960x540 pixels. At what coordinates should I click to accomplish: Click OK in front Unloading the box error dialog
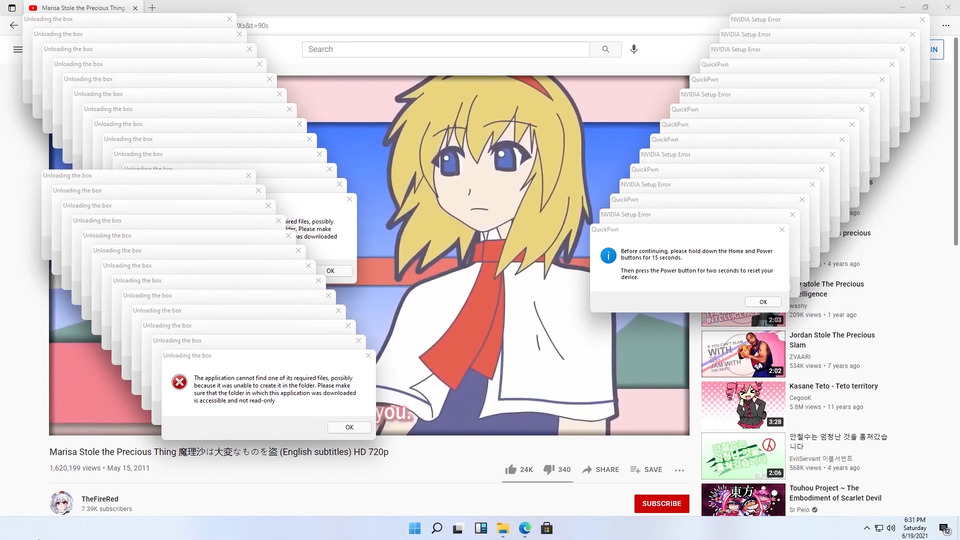[x=349, y=427]
